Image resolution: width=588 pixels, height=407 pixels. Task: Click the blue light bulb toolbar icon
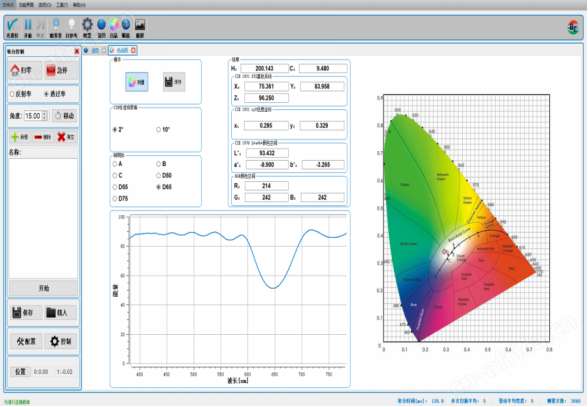click(x=56, y=27)
